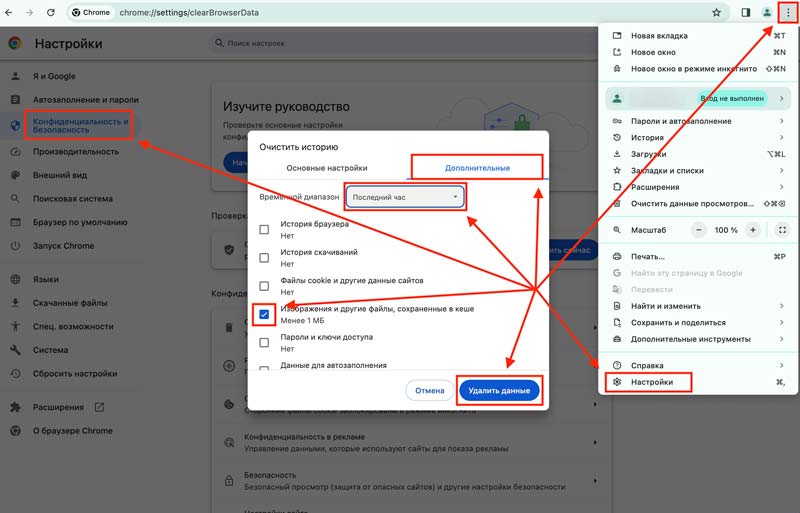Click the Браузер по умолчанию icon
Viewport: 800px width, 513px height.
point(15,222)
